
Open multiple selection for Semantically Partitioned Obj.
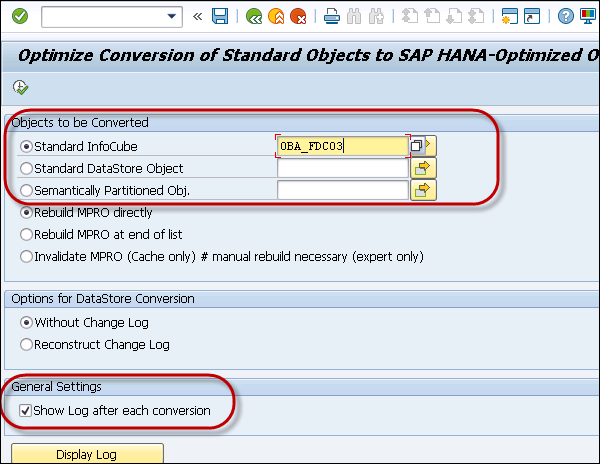point(424,190)
